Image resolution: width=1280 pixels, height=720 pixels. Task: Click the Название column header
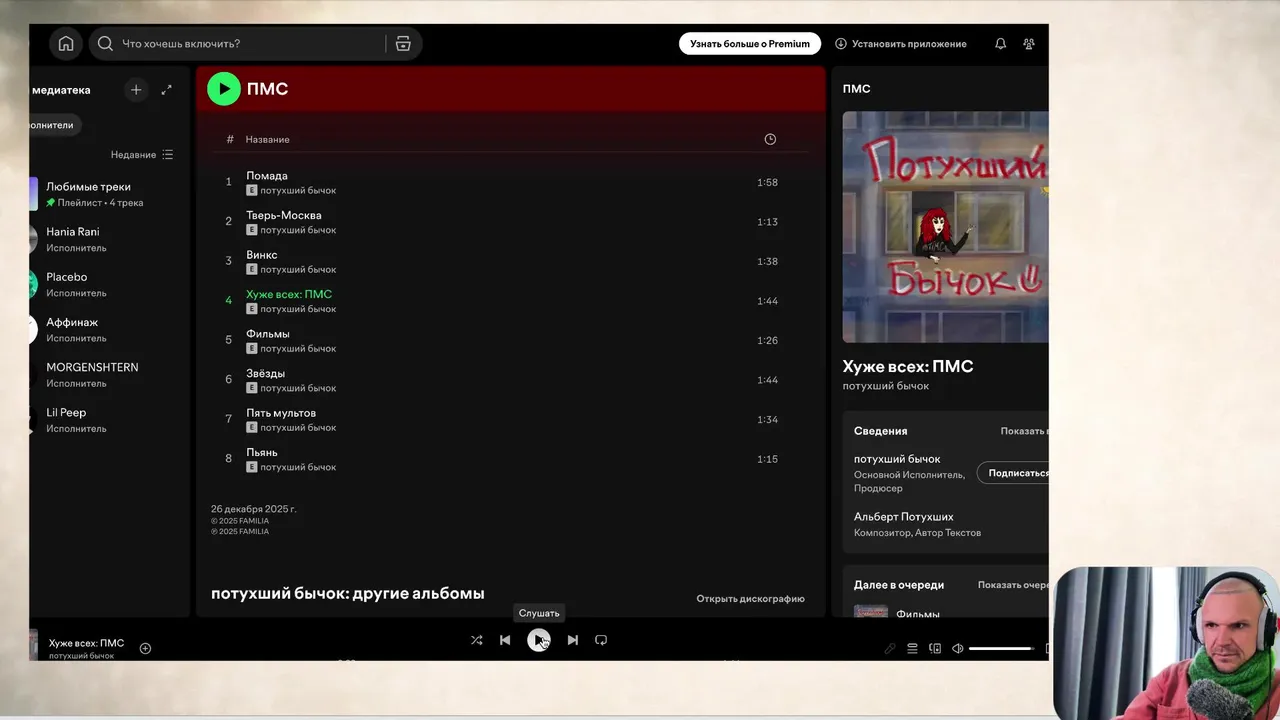coord(268,139)
